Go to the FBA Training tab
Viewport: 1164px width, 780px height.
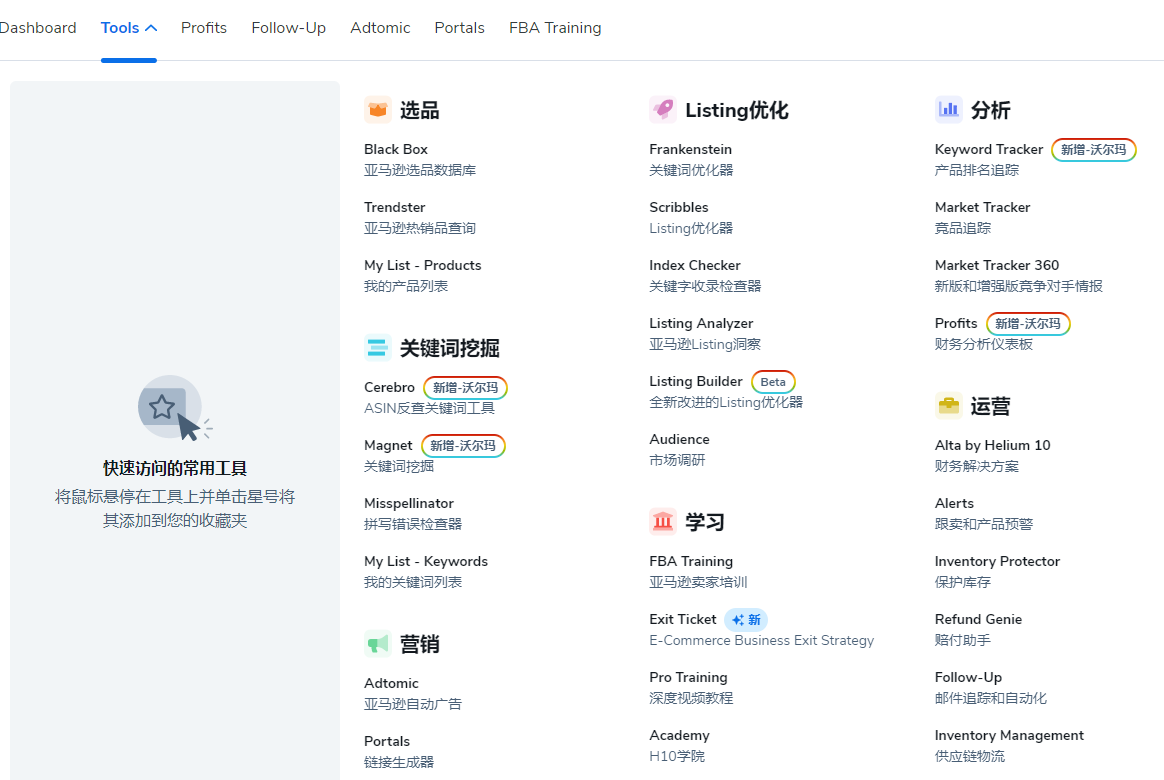(x=555, y=27)
